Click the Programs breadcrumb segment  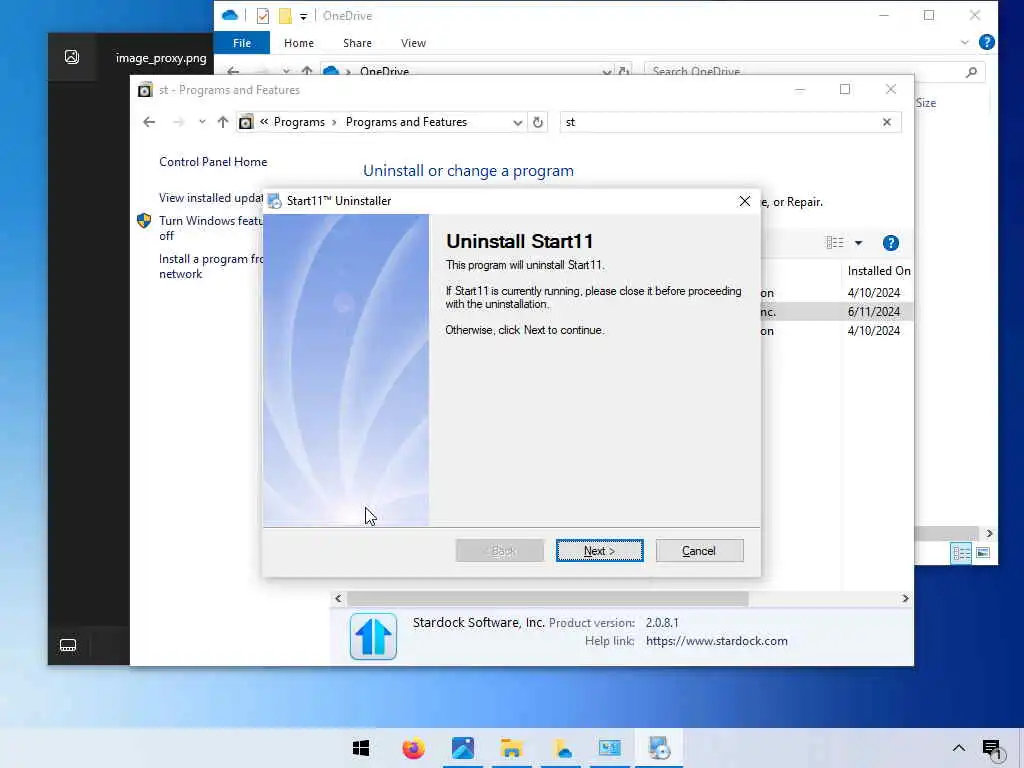pos(299,122)
